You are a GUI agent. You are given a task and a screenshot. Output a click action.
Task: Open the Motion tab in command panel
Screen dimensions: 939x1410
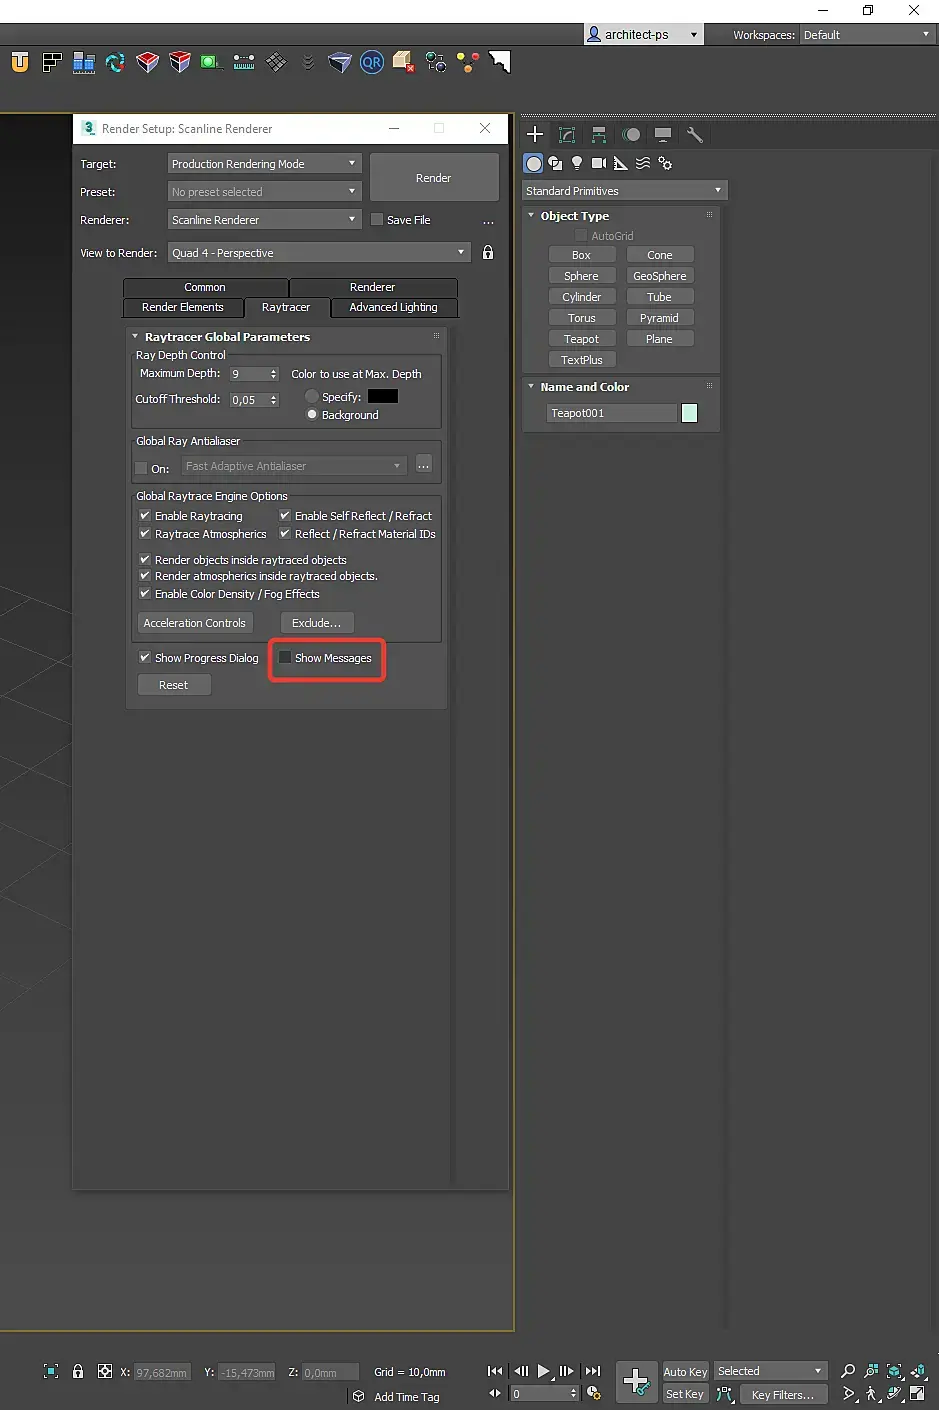coord(631,134)
